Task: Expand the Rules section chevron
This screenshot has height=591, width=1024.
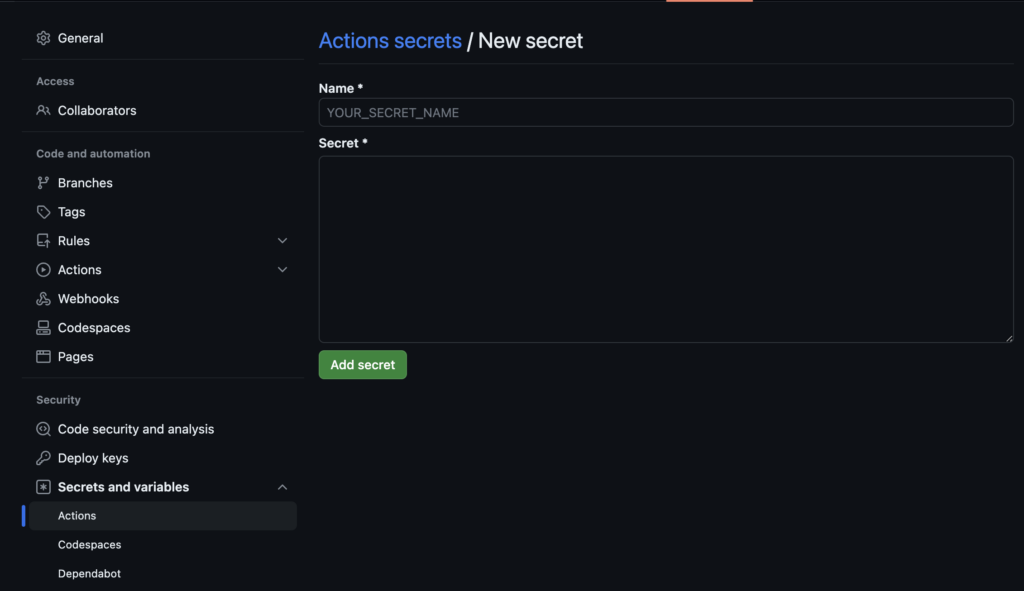Action: [x=282, y=241]
